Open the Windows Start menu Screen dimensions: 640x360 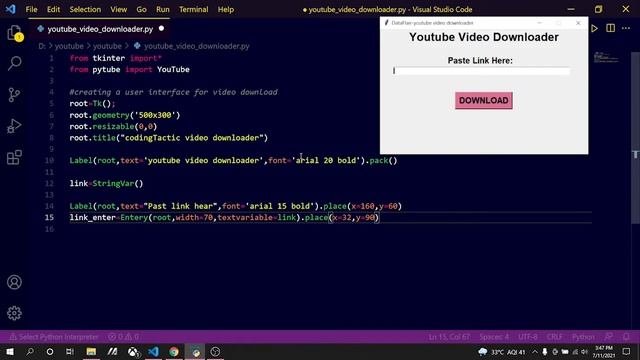click(10, 351)
